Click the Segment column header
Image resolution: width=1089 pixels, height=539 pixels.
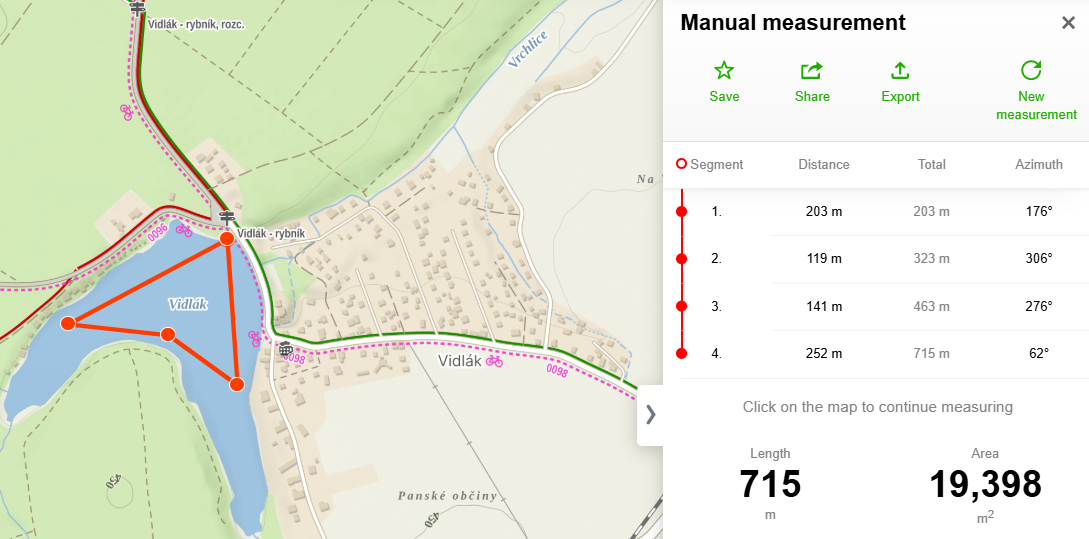(x=716, y=164)
